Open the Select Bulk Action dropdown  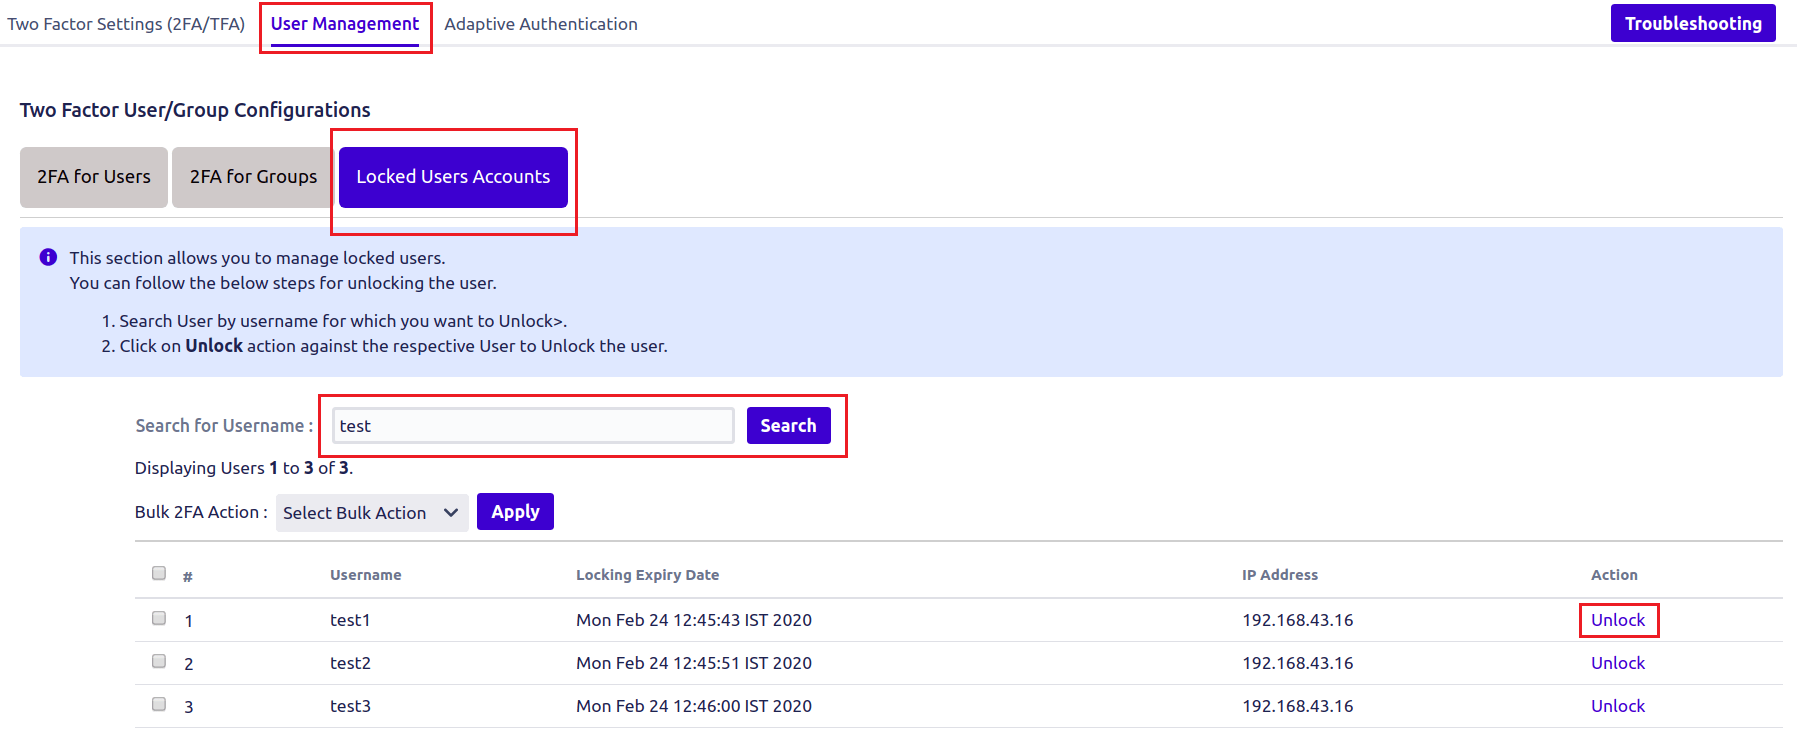pyautogui.click(x=371, y=513)
